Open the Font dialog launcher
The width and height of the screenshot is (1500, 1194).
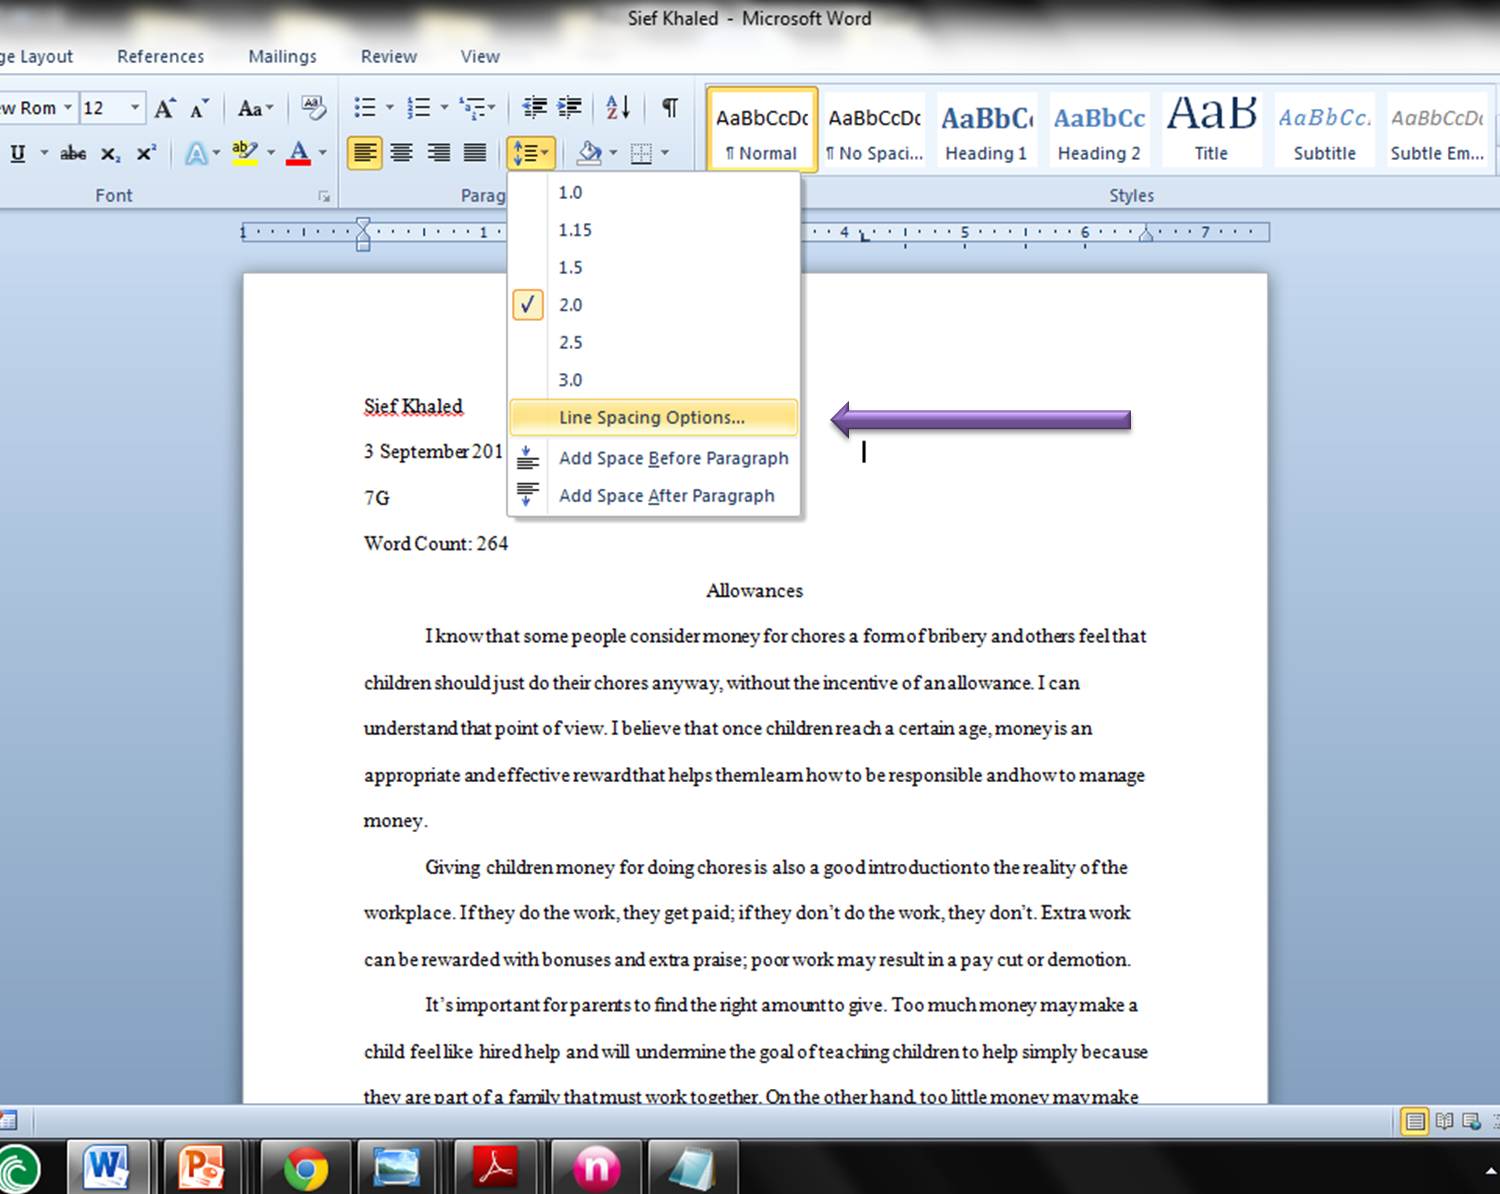pos(324,196)
